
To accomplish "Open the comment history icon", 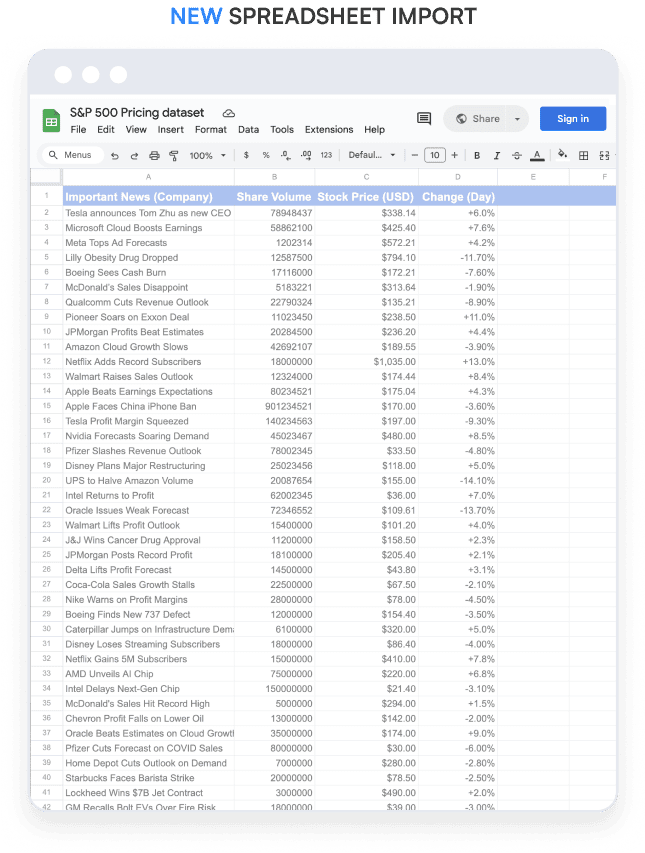I will pos(424,119).
